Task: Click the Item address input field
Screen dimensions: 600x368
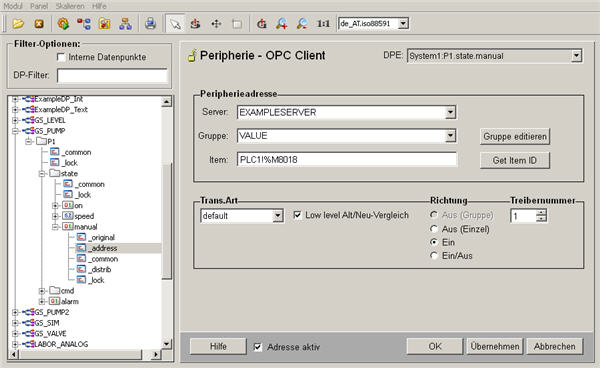Action: 347,160
